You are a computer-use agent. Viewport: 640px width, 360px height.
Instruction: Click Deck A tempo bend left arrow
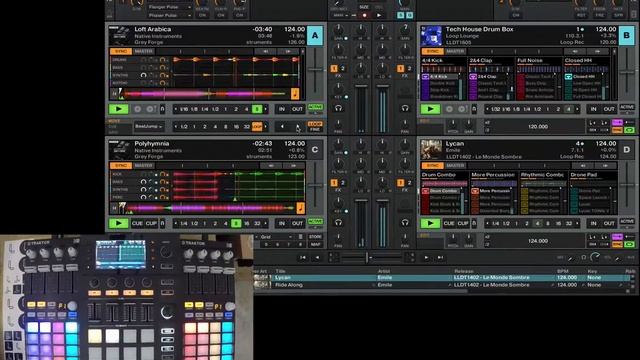265,51
